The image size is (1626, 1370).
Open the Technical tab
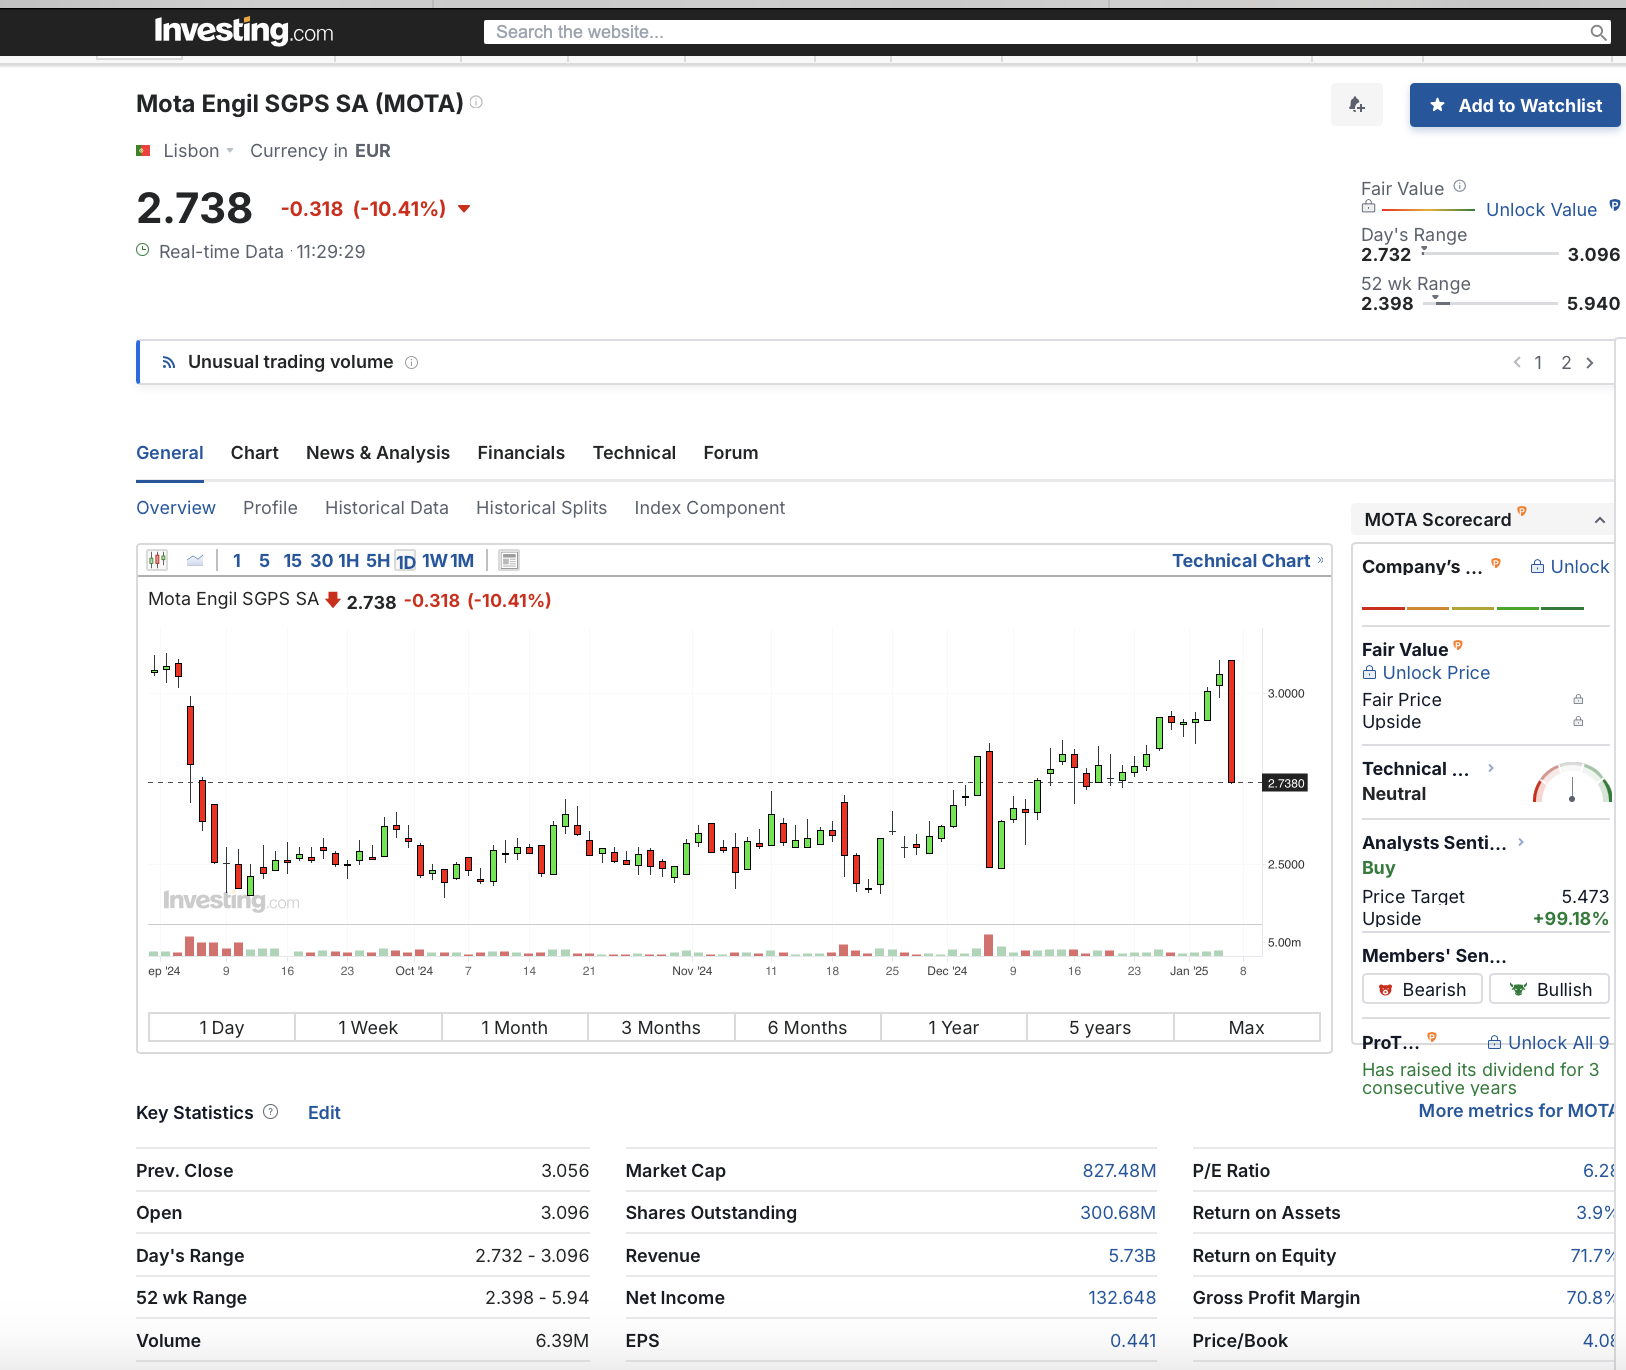pos(634,453)
